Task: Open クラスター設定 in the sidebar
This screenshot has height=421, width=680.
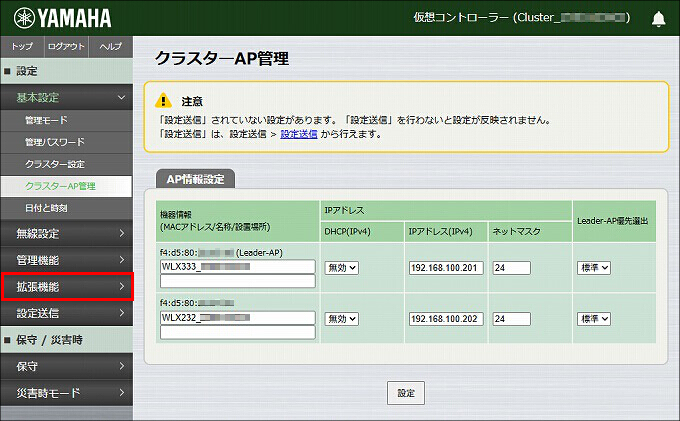Action: (67, 164)
